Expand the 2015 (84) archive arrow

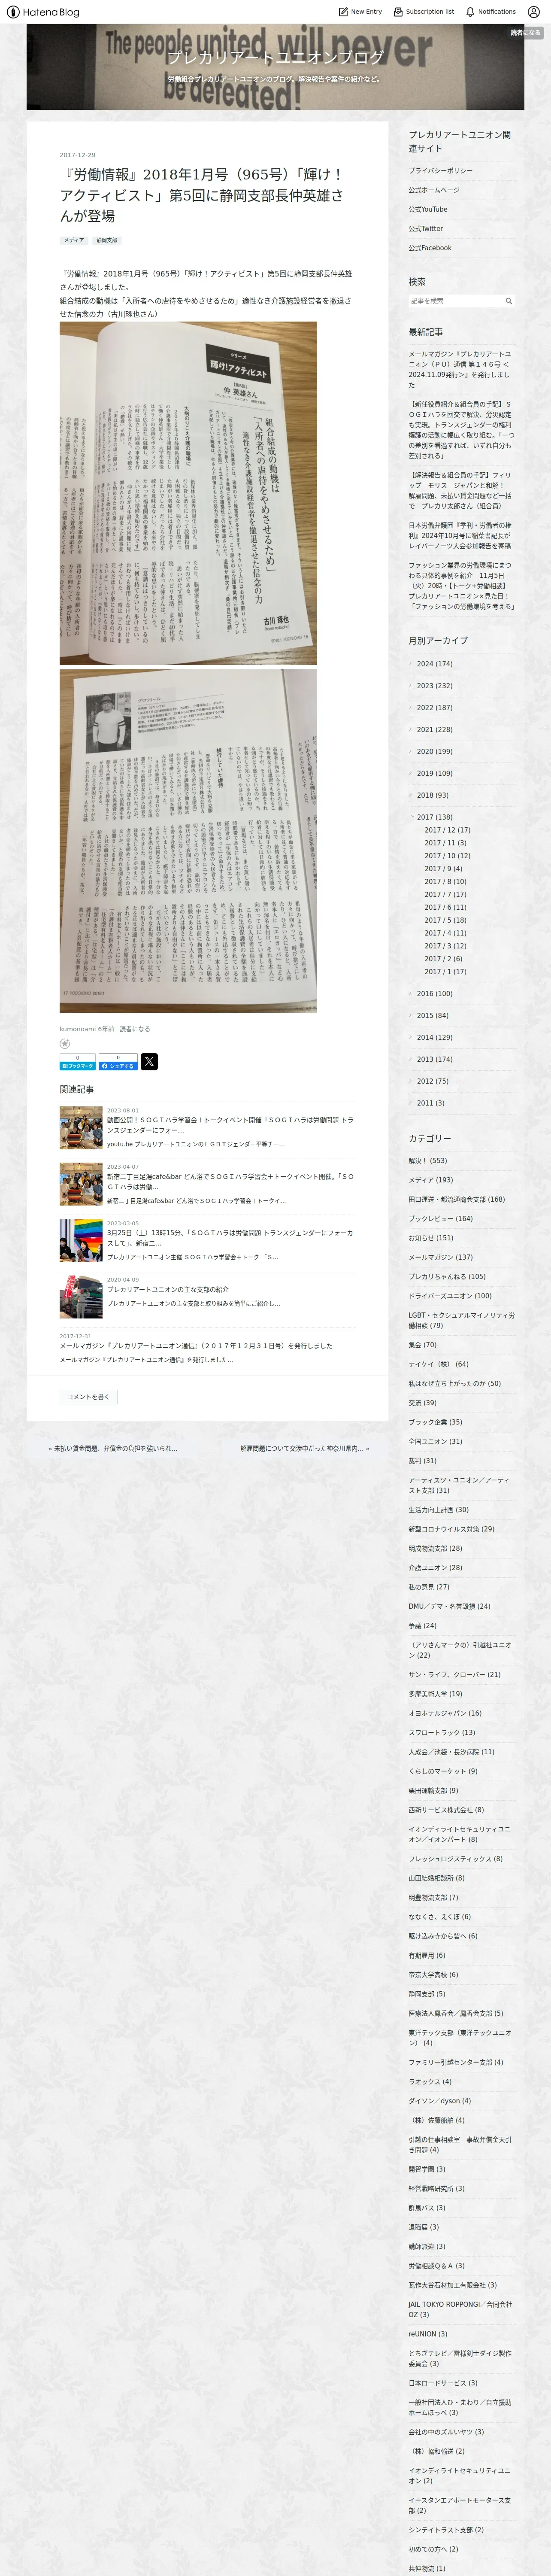pos(411,1015)
